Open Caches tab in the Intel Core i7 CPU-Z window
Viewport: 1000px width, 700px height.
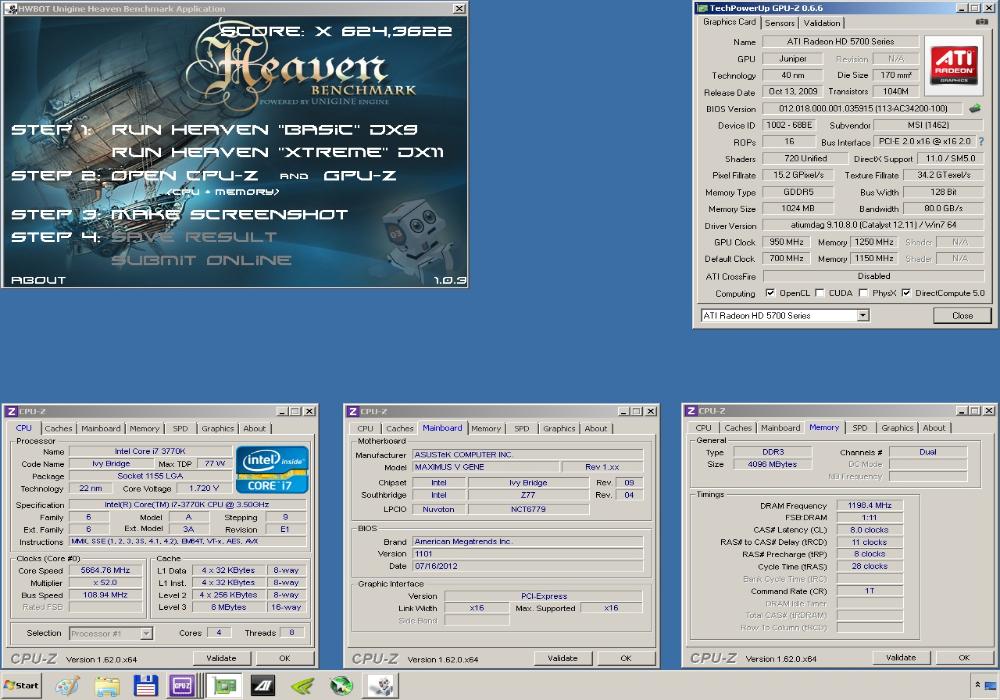(58, 428)
